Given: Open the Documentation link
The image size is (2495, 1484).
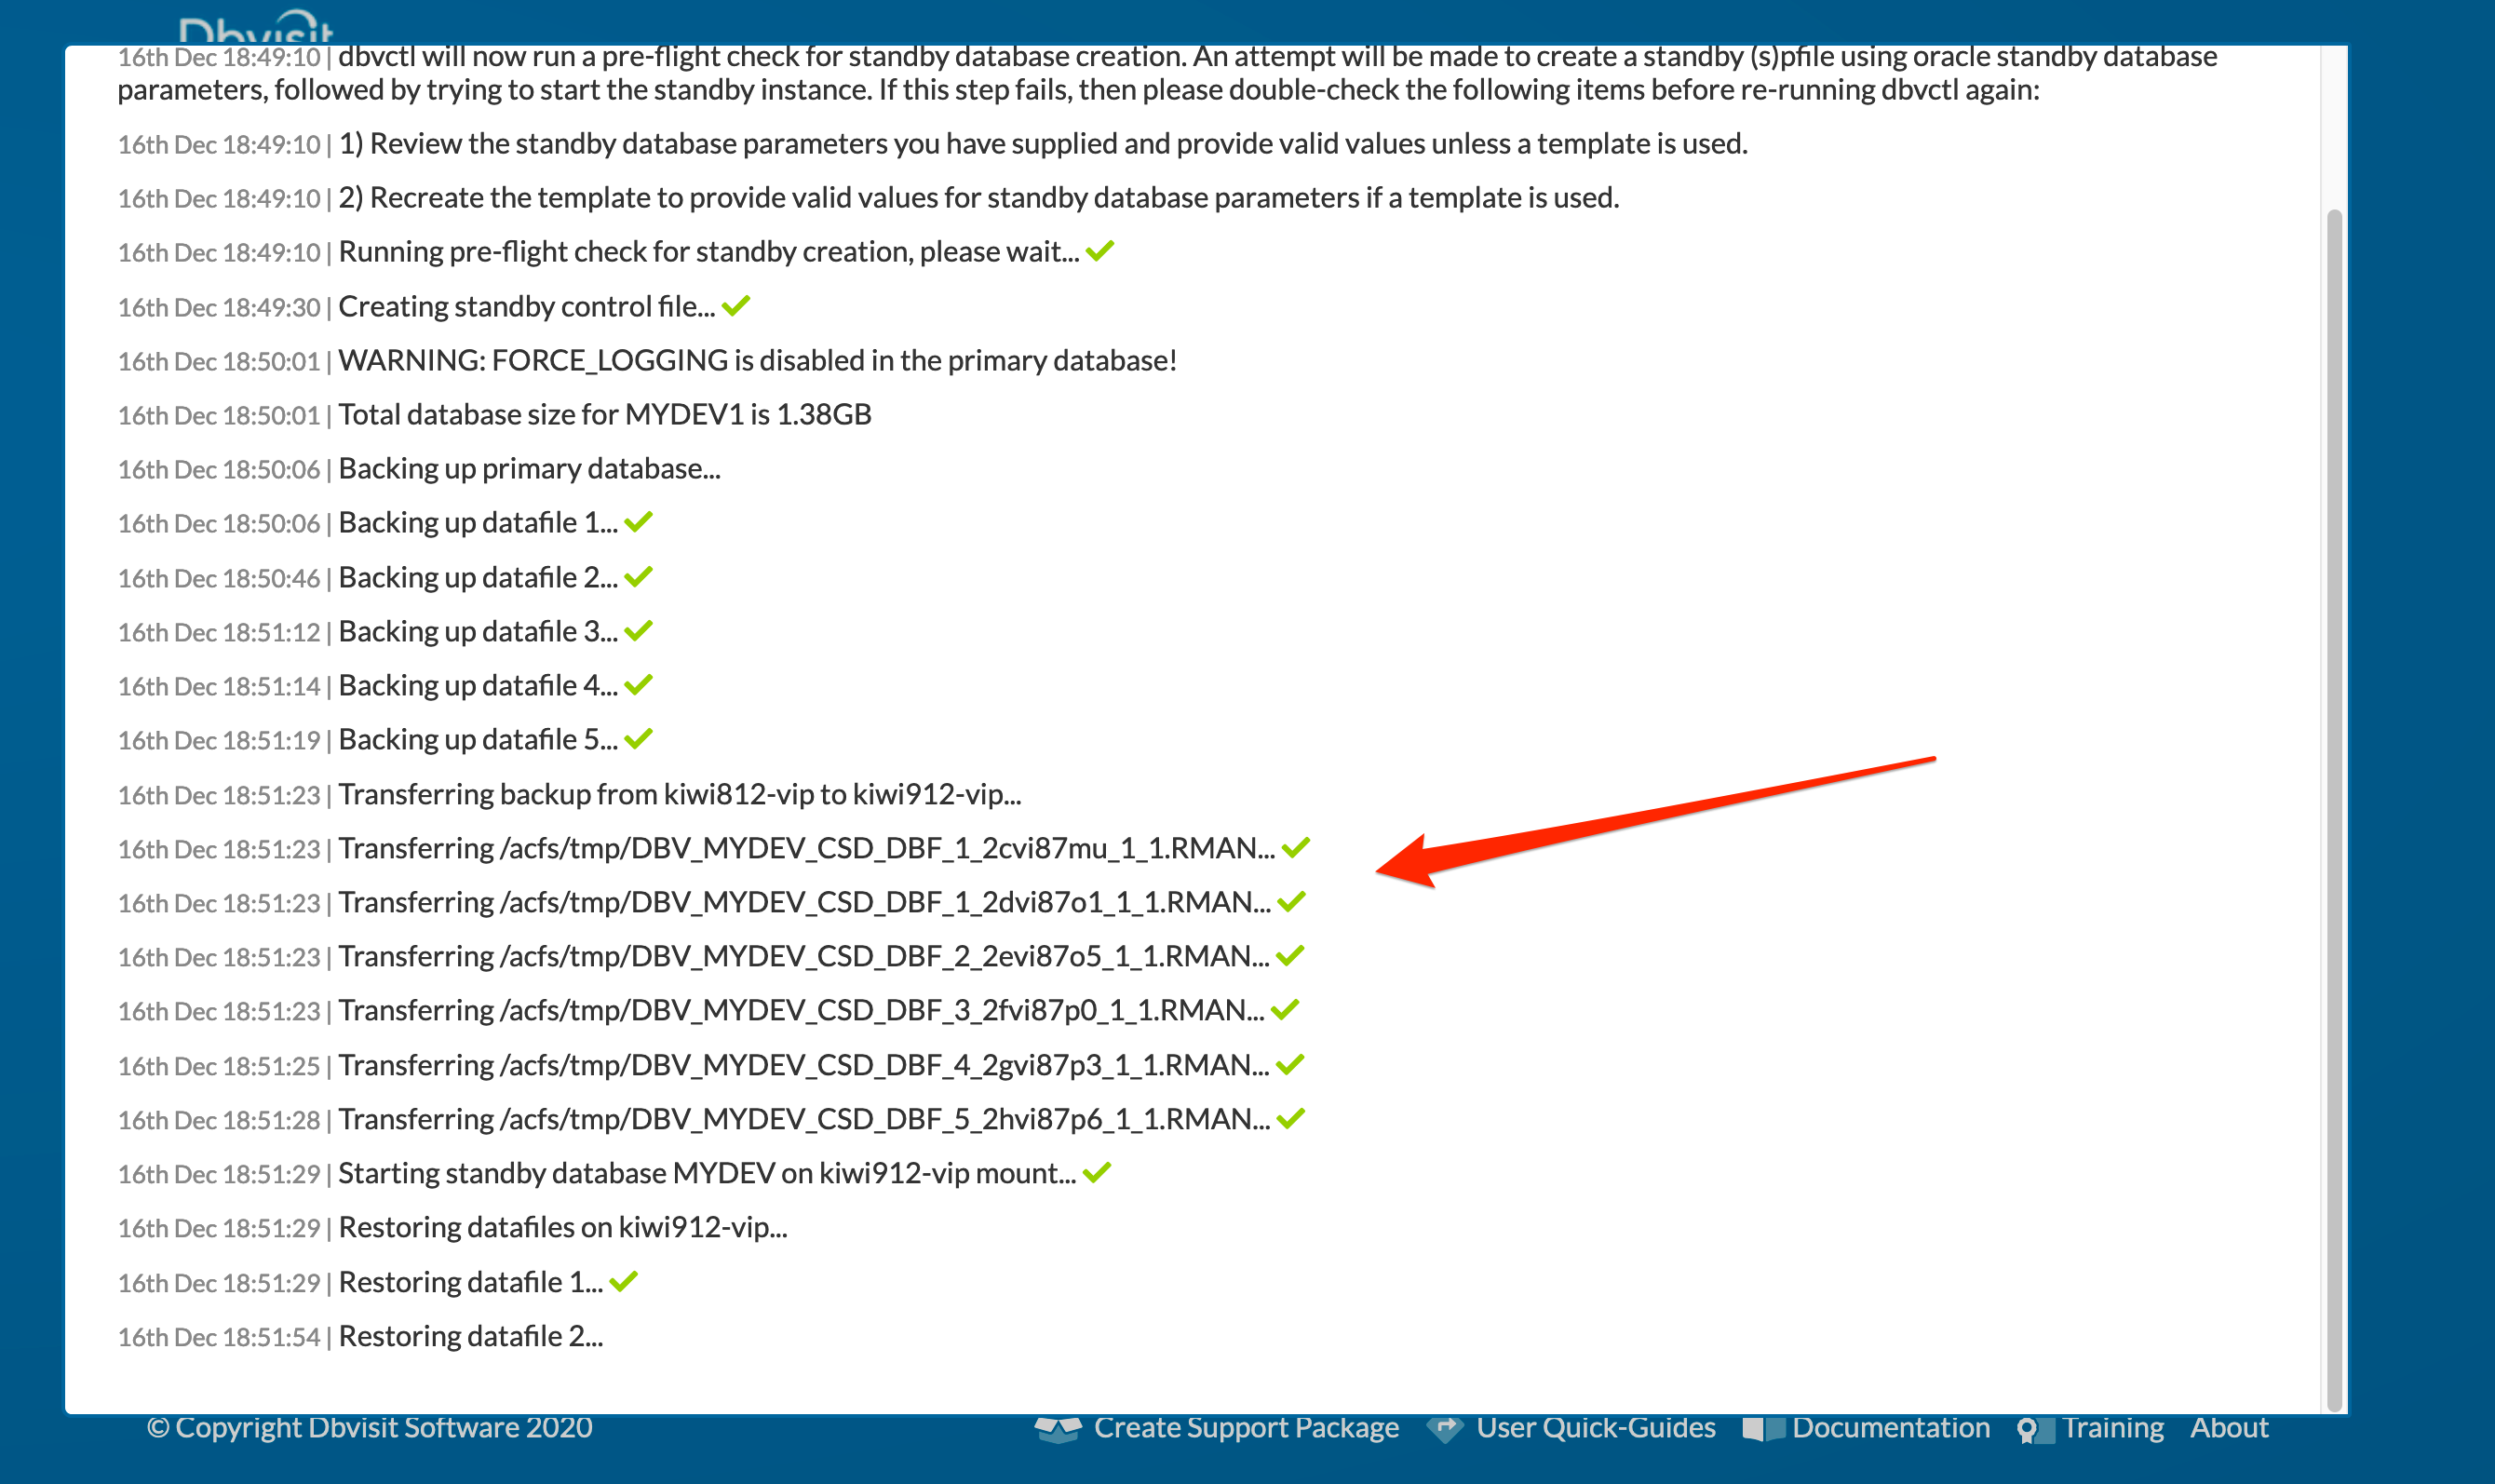Looking at the screenshot, I should (x=1891, y=1428).
